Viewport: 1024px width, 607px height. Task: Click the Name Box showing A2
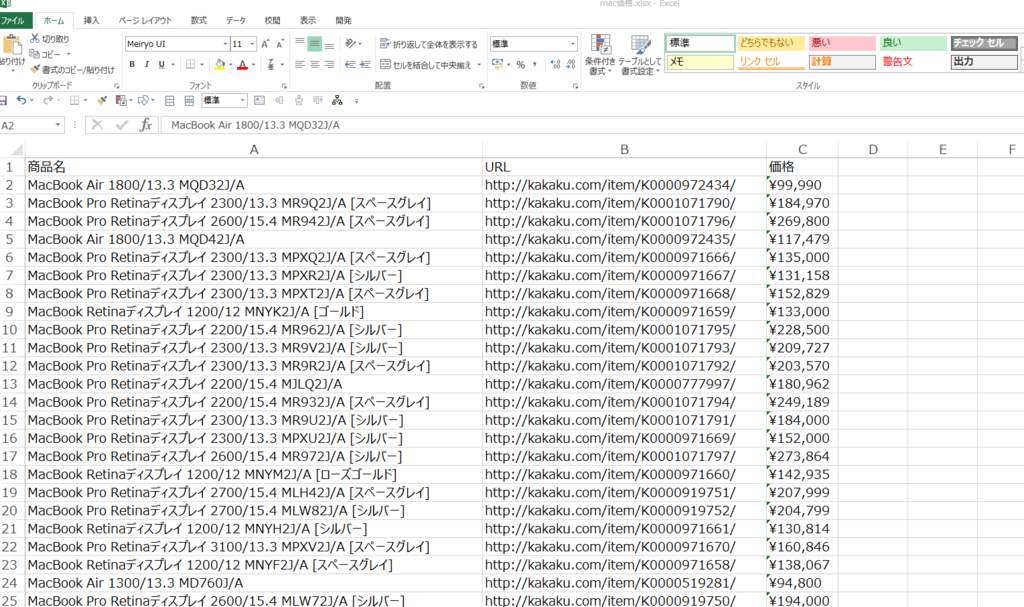coord(31,125)
